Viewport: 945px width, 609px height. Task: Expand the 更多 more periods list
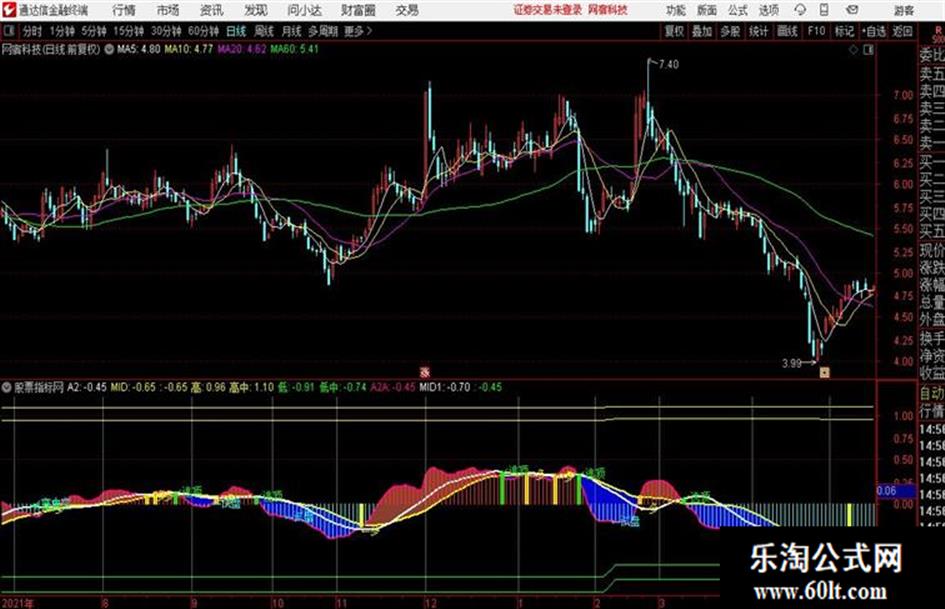pyautogui.click(x=358, y=31)
